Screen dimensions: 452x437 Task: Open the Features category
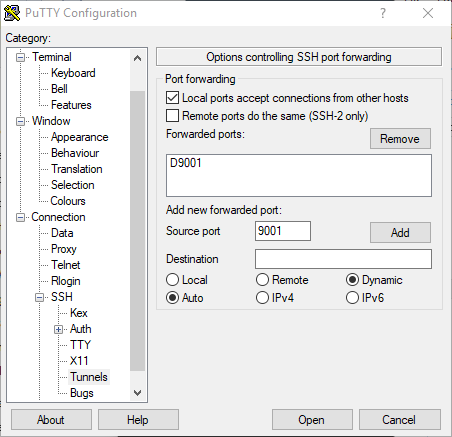click(71, 105)
